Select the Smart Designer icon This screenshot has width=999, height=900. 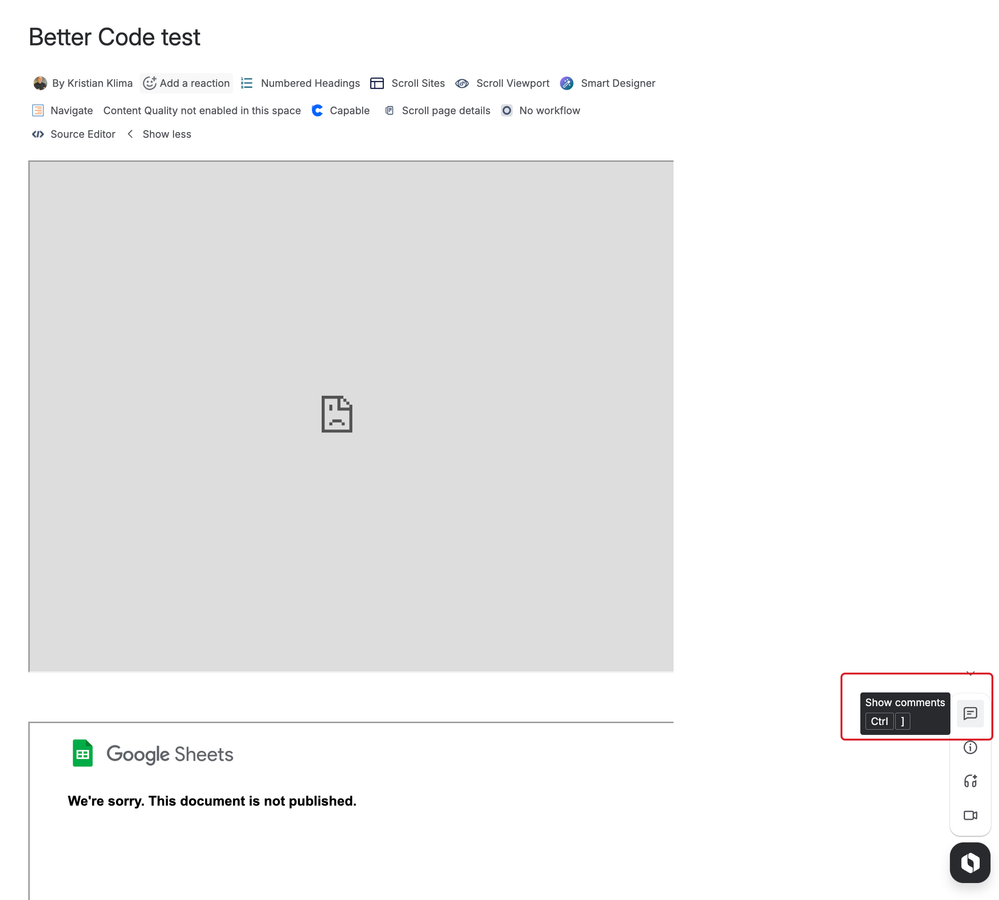(x=567, y=83)
